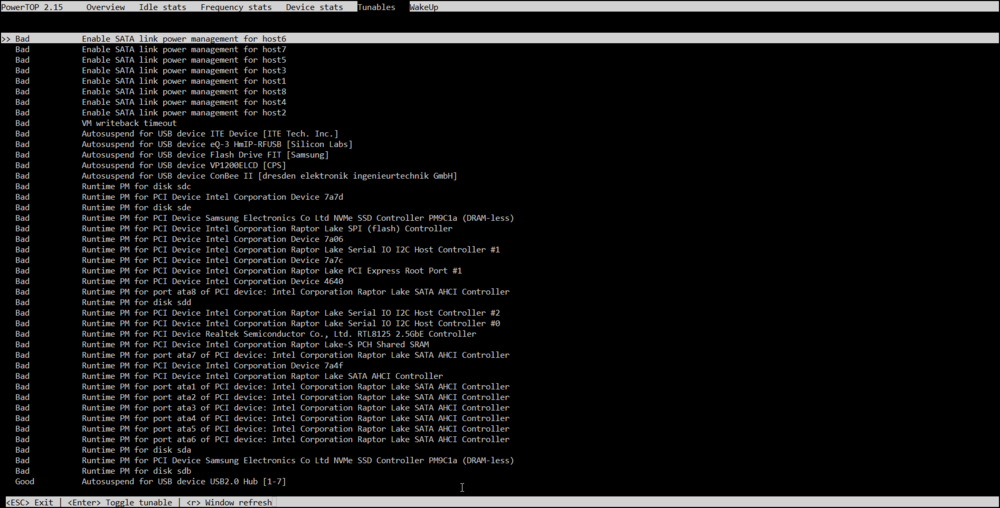
Task: Click the PowerTOP 2.15 title text
Action: [x=32, y=7]
